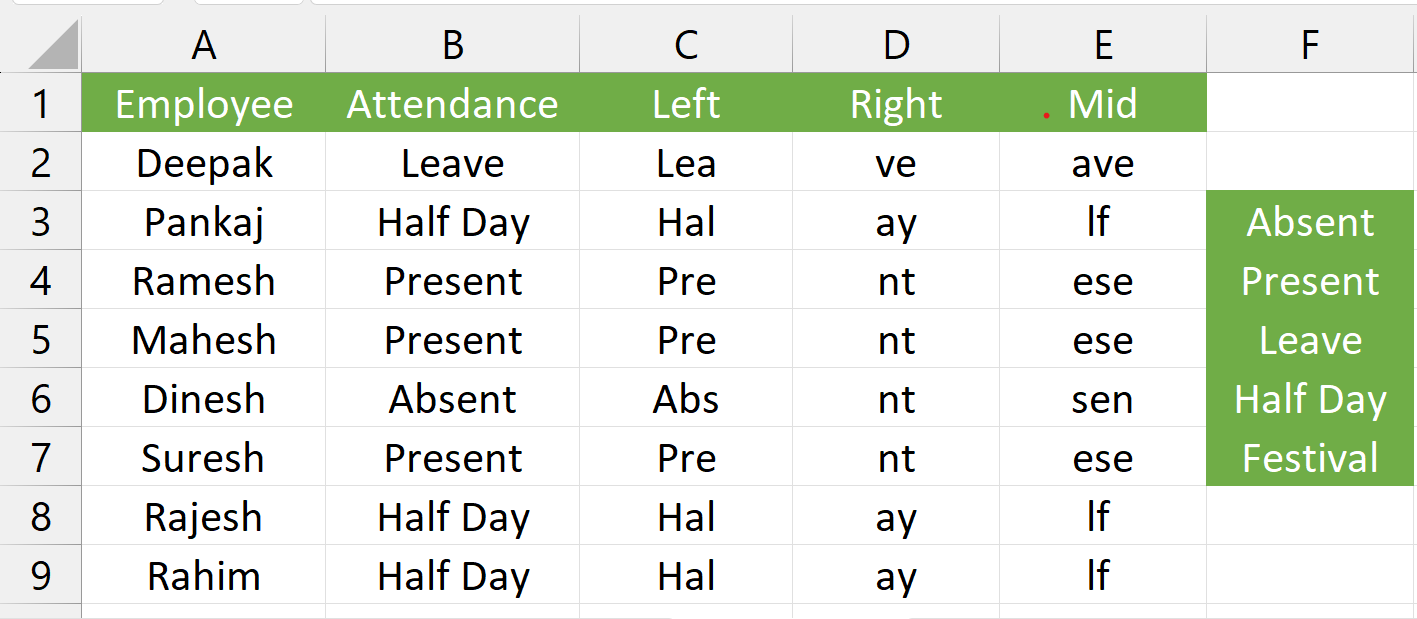Select the "Abs" cell in Left column
This screenshot has height=619, width=1417.
click(x=686, y=399)
